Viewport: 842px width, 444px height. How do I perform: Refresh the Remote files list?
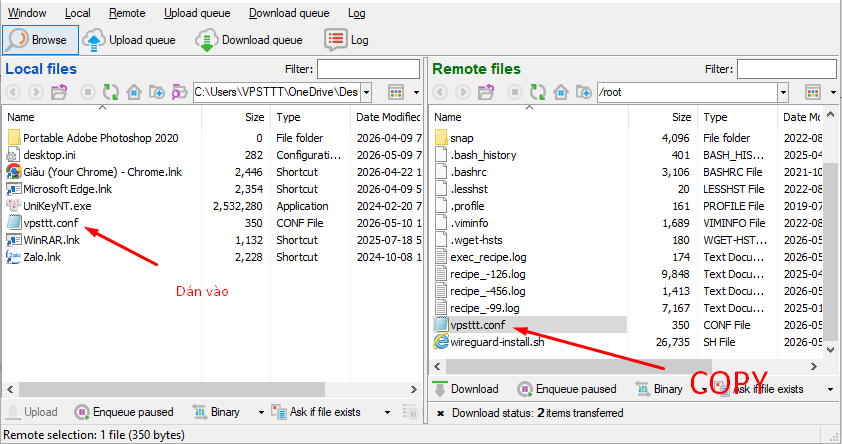point(538,92)
